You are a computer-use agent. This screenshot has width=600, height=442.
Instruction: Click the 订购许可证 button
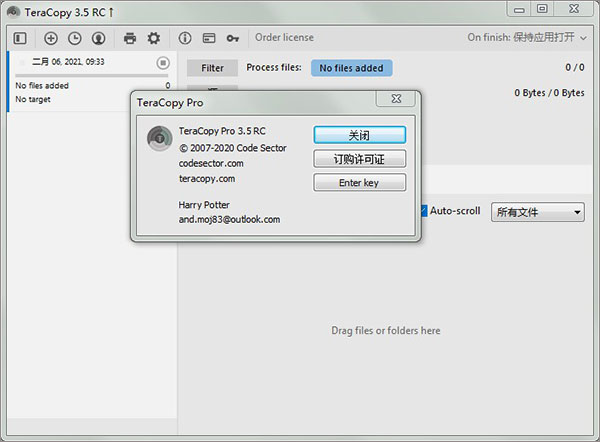click(x=359, y=159)
